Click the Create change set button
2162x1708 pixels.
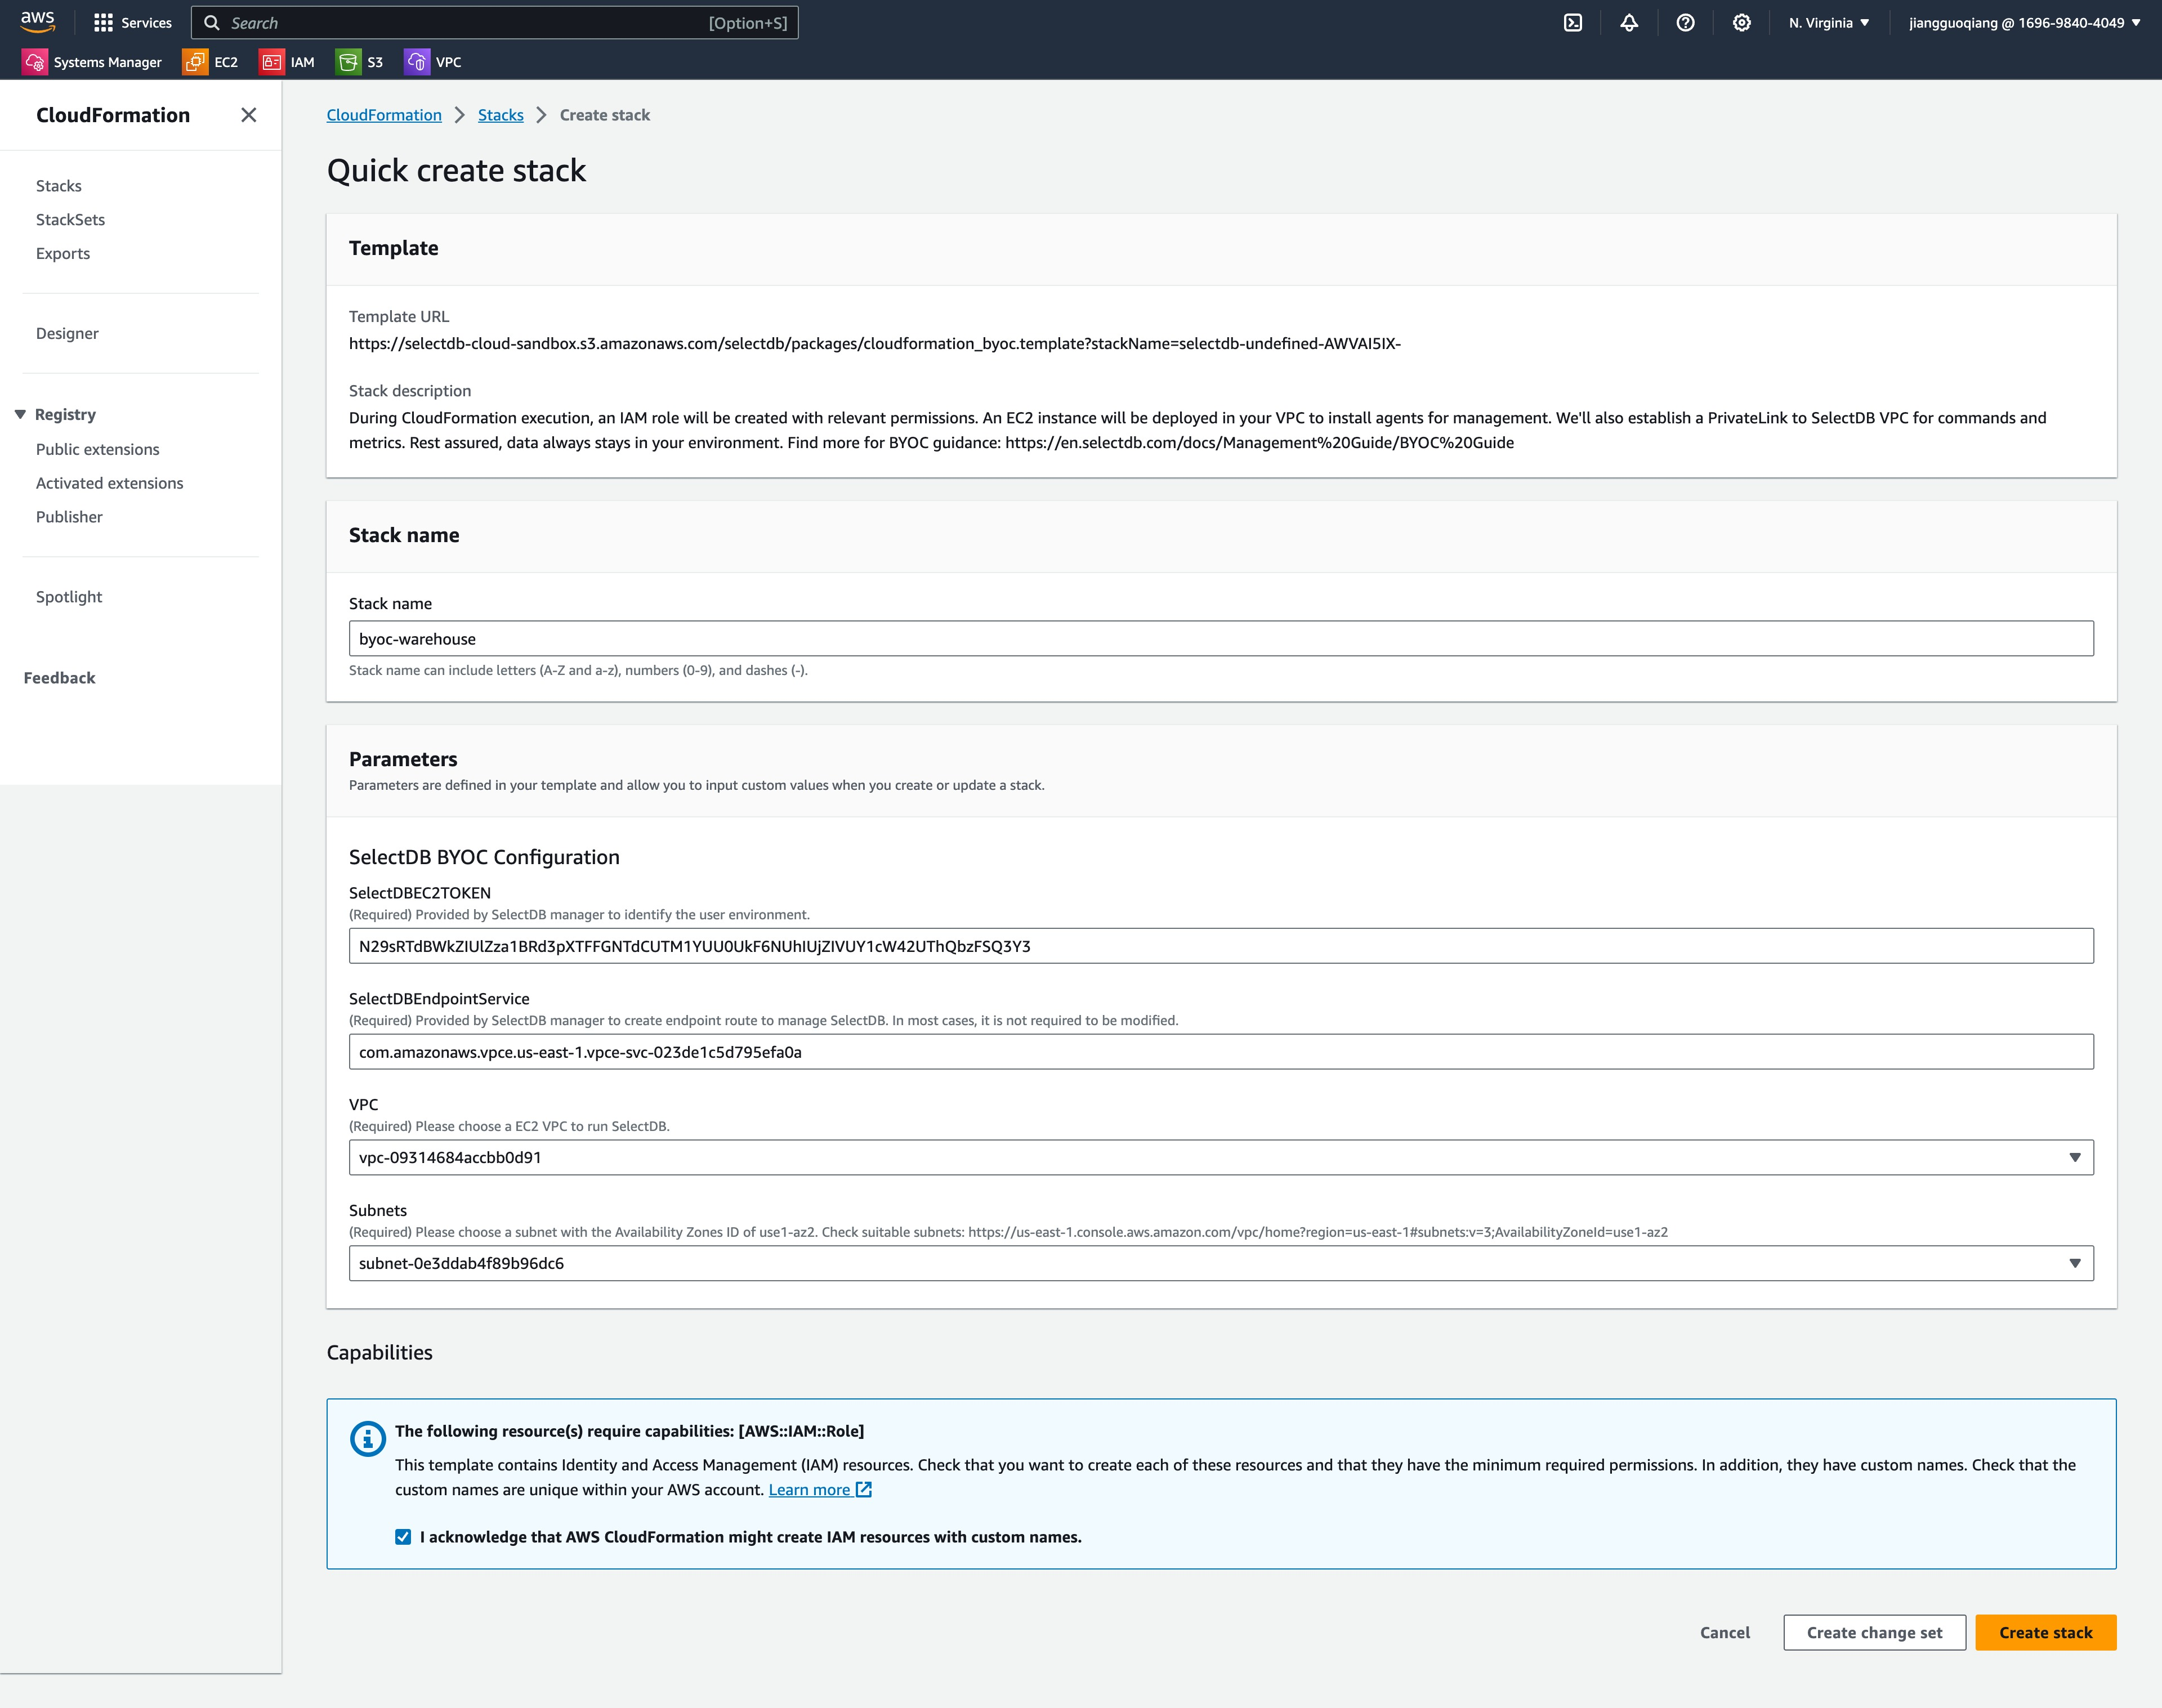(1874, 1633)
